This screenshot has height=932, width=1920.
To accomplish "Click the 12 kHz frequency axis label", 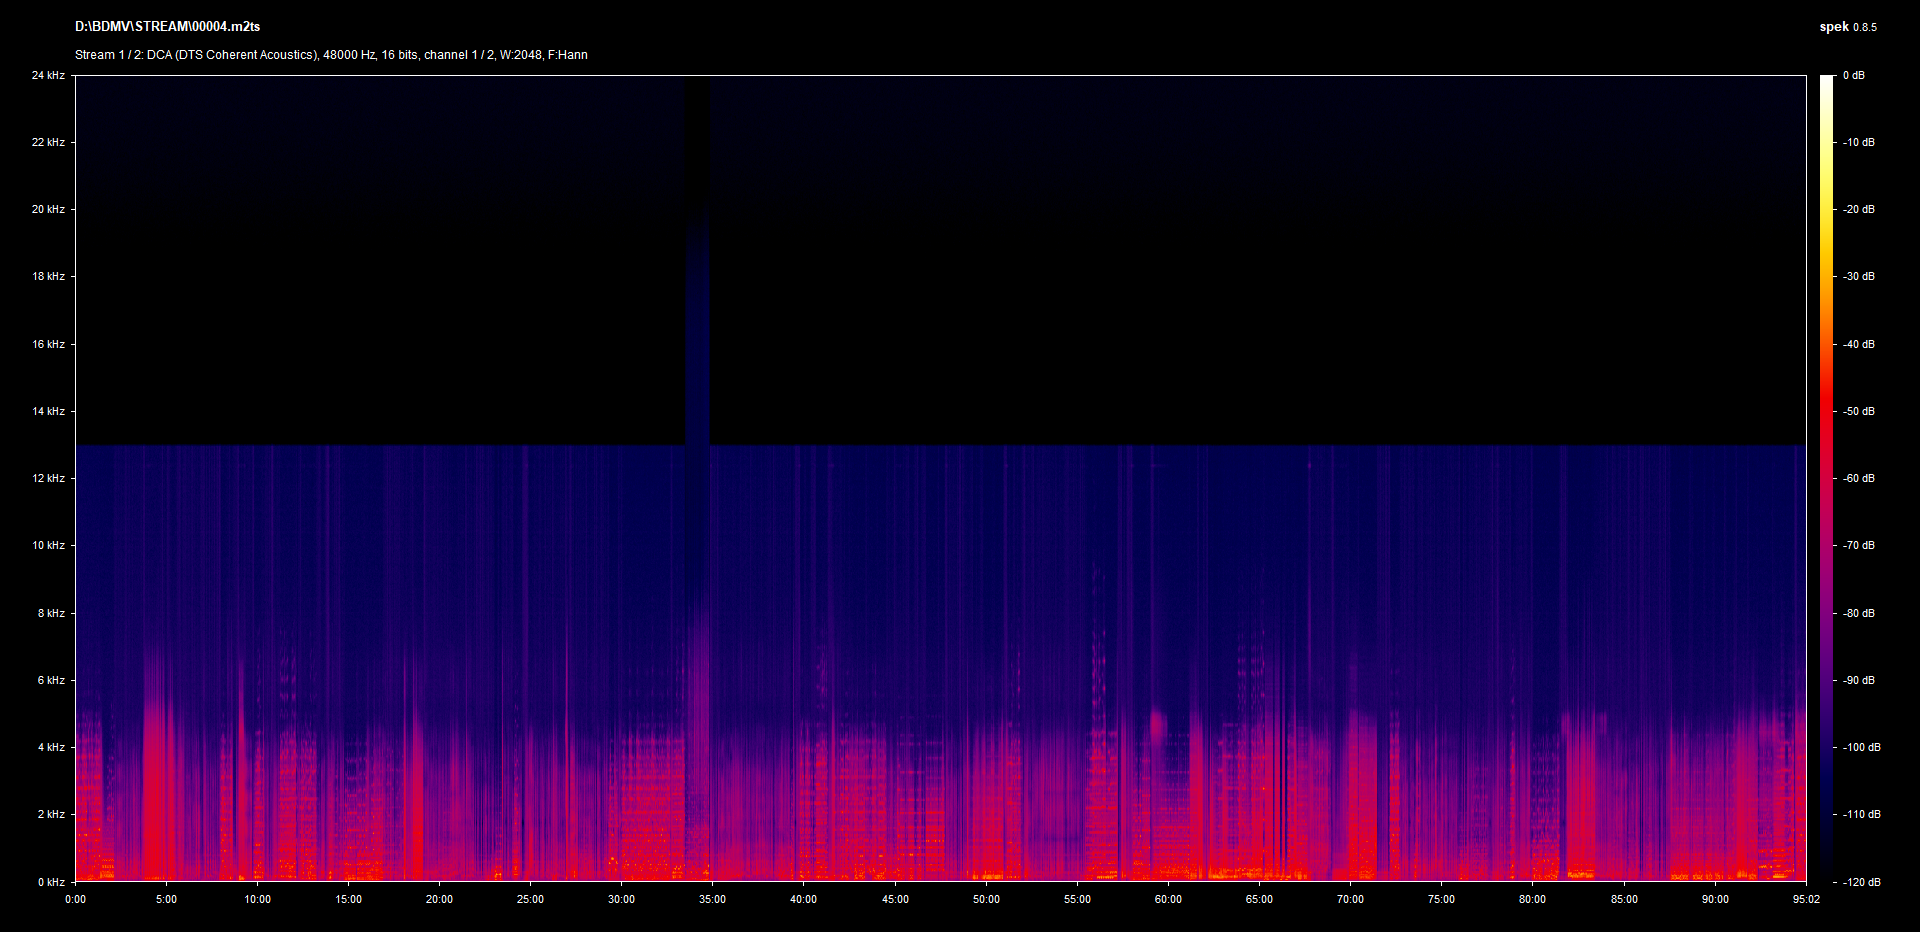I will 48,478.
